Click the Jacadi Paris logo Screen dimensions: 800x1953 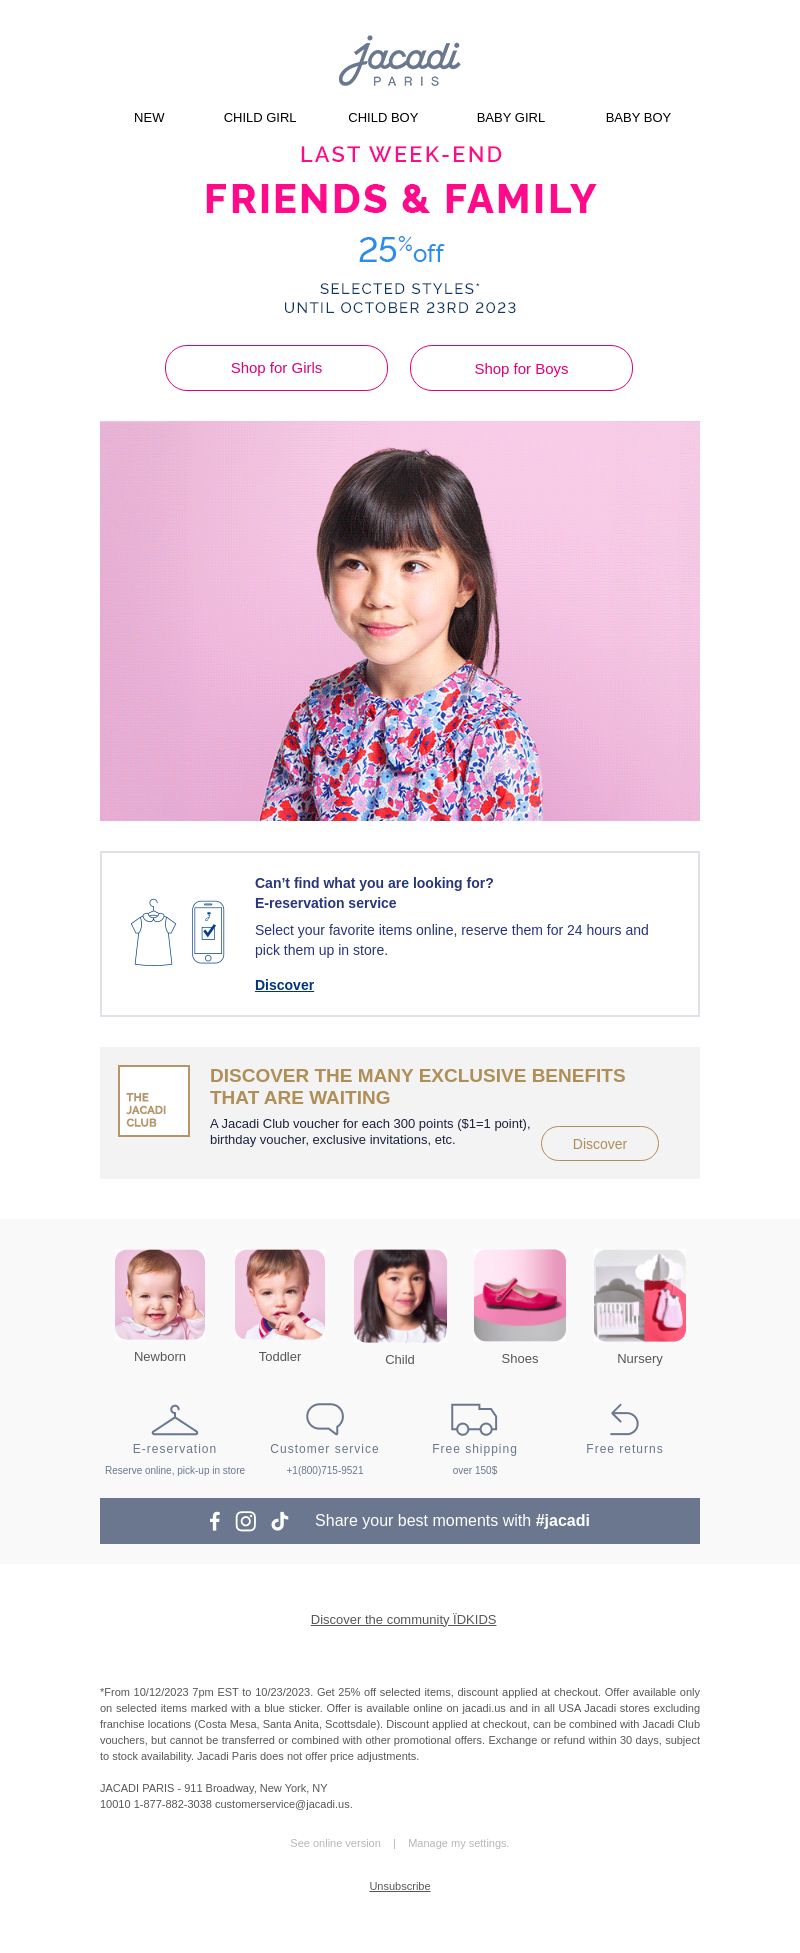coord(400,62)
